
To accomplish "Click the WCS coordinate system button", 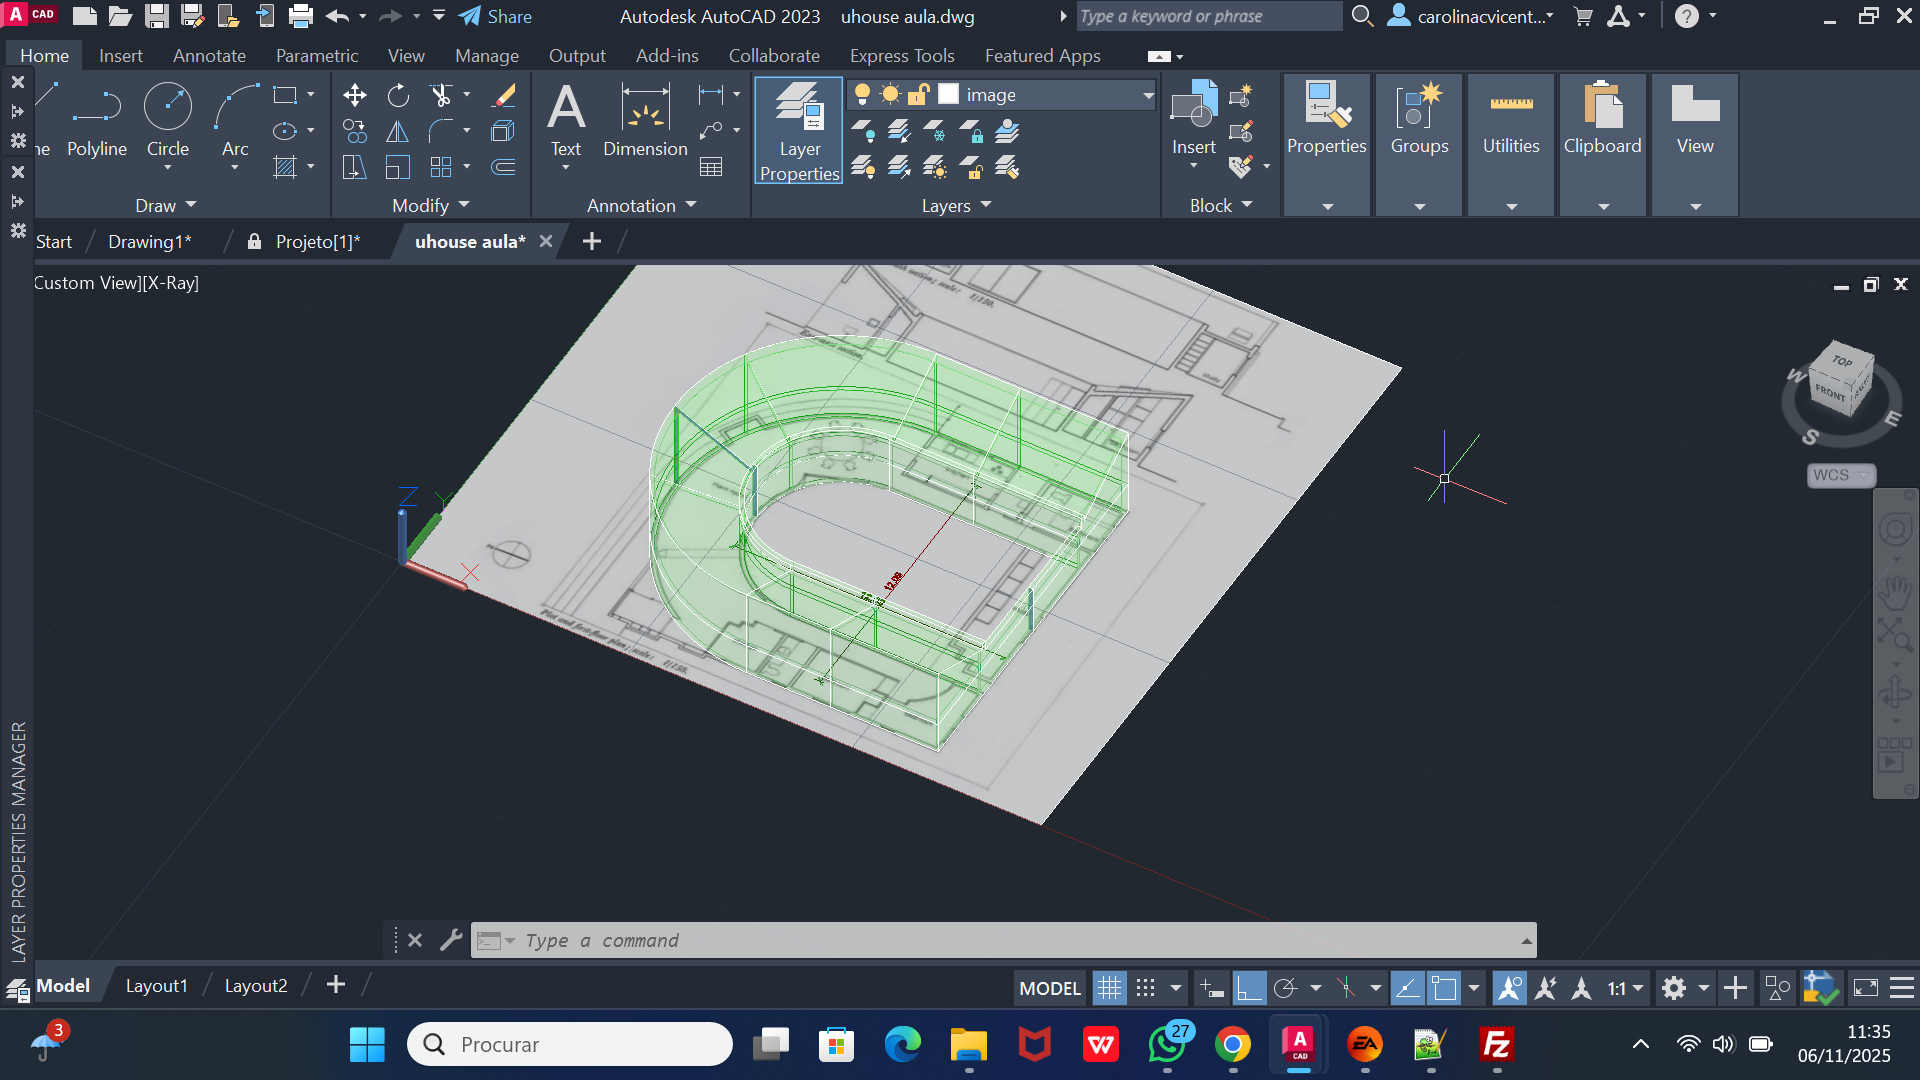I will 1840,475.
